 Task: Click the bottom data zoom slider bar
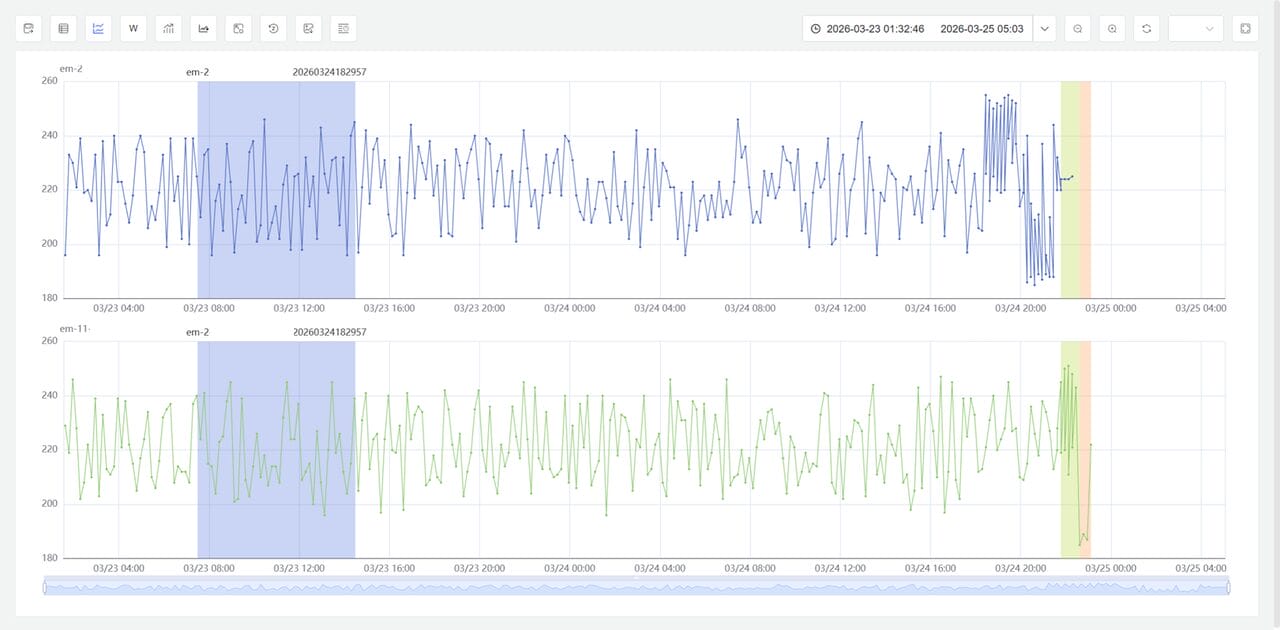(636, 587)
